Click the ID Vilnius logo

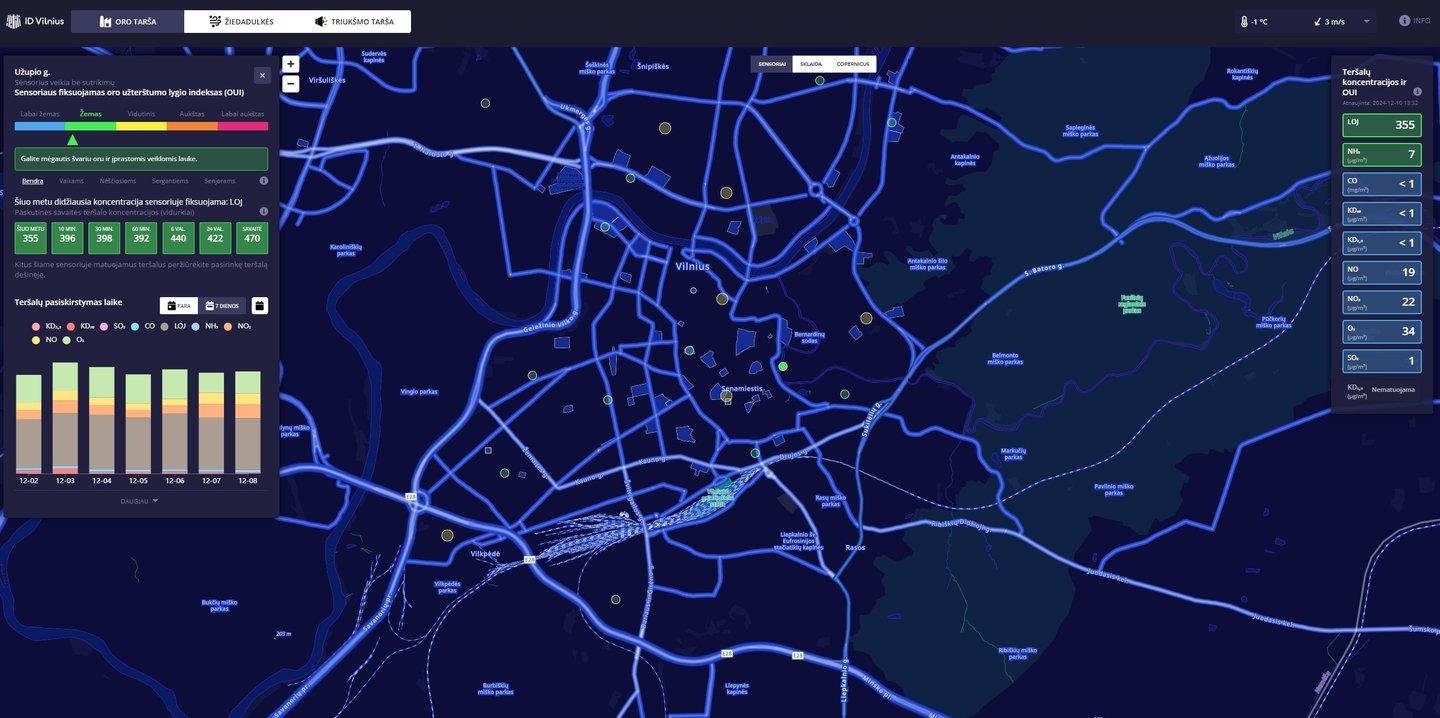35,21
